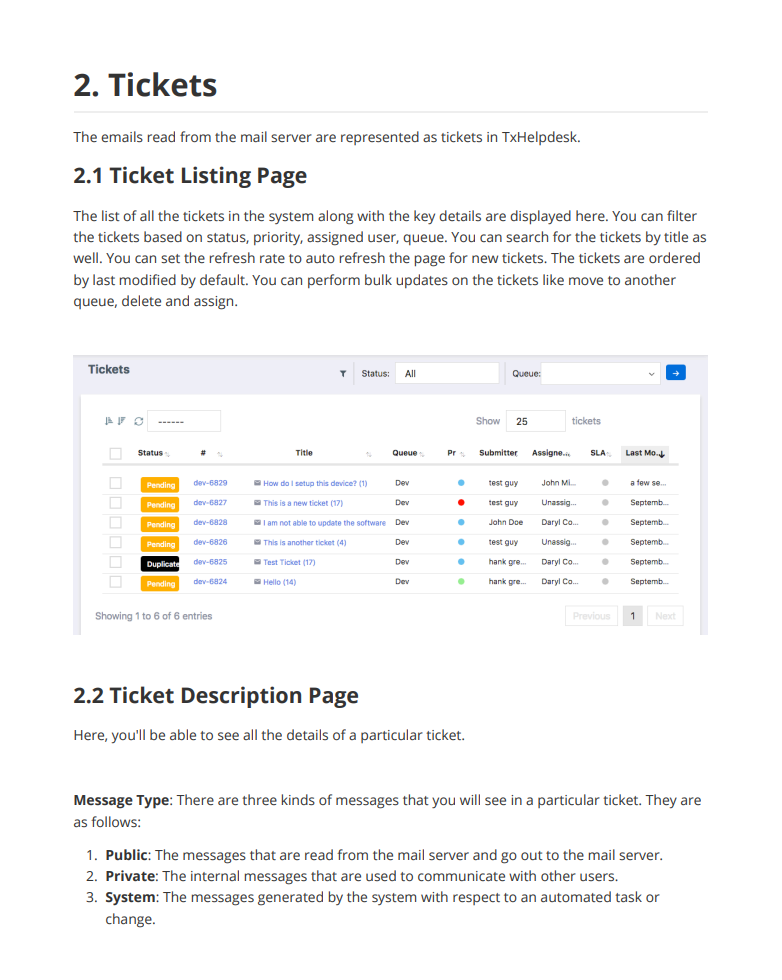782x980 pixels.
Task: Click Pending status badge of dev-6829
Action: [x=160, y=485]
